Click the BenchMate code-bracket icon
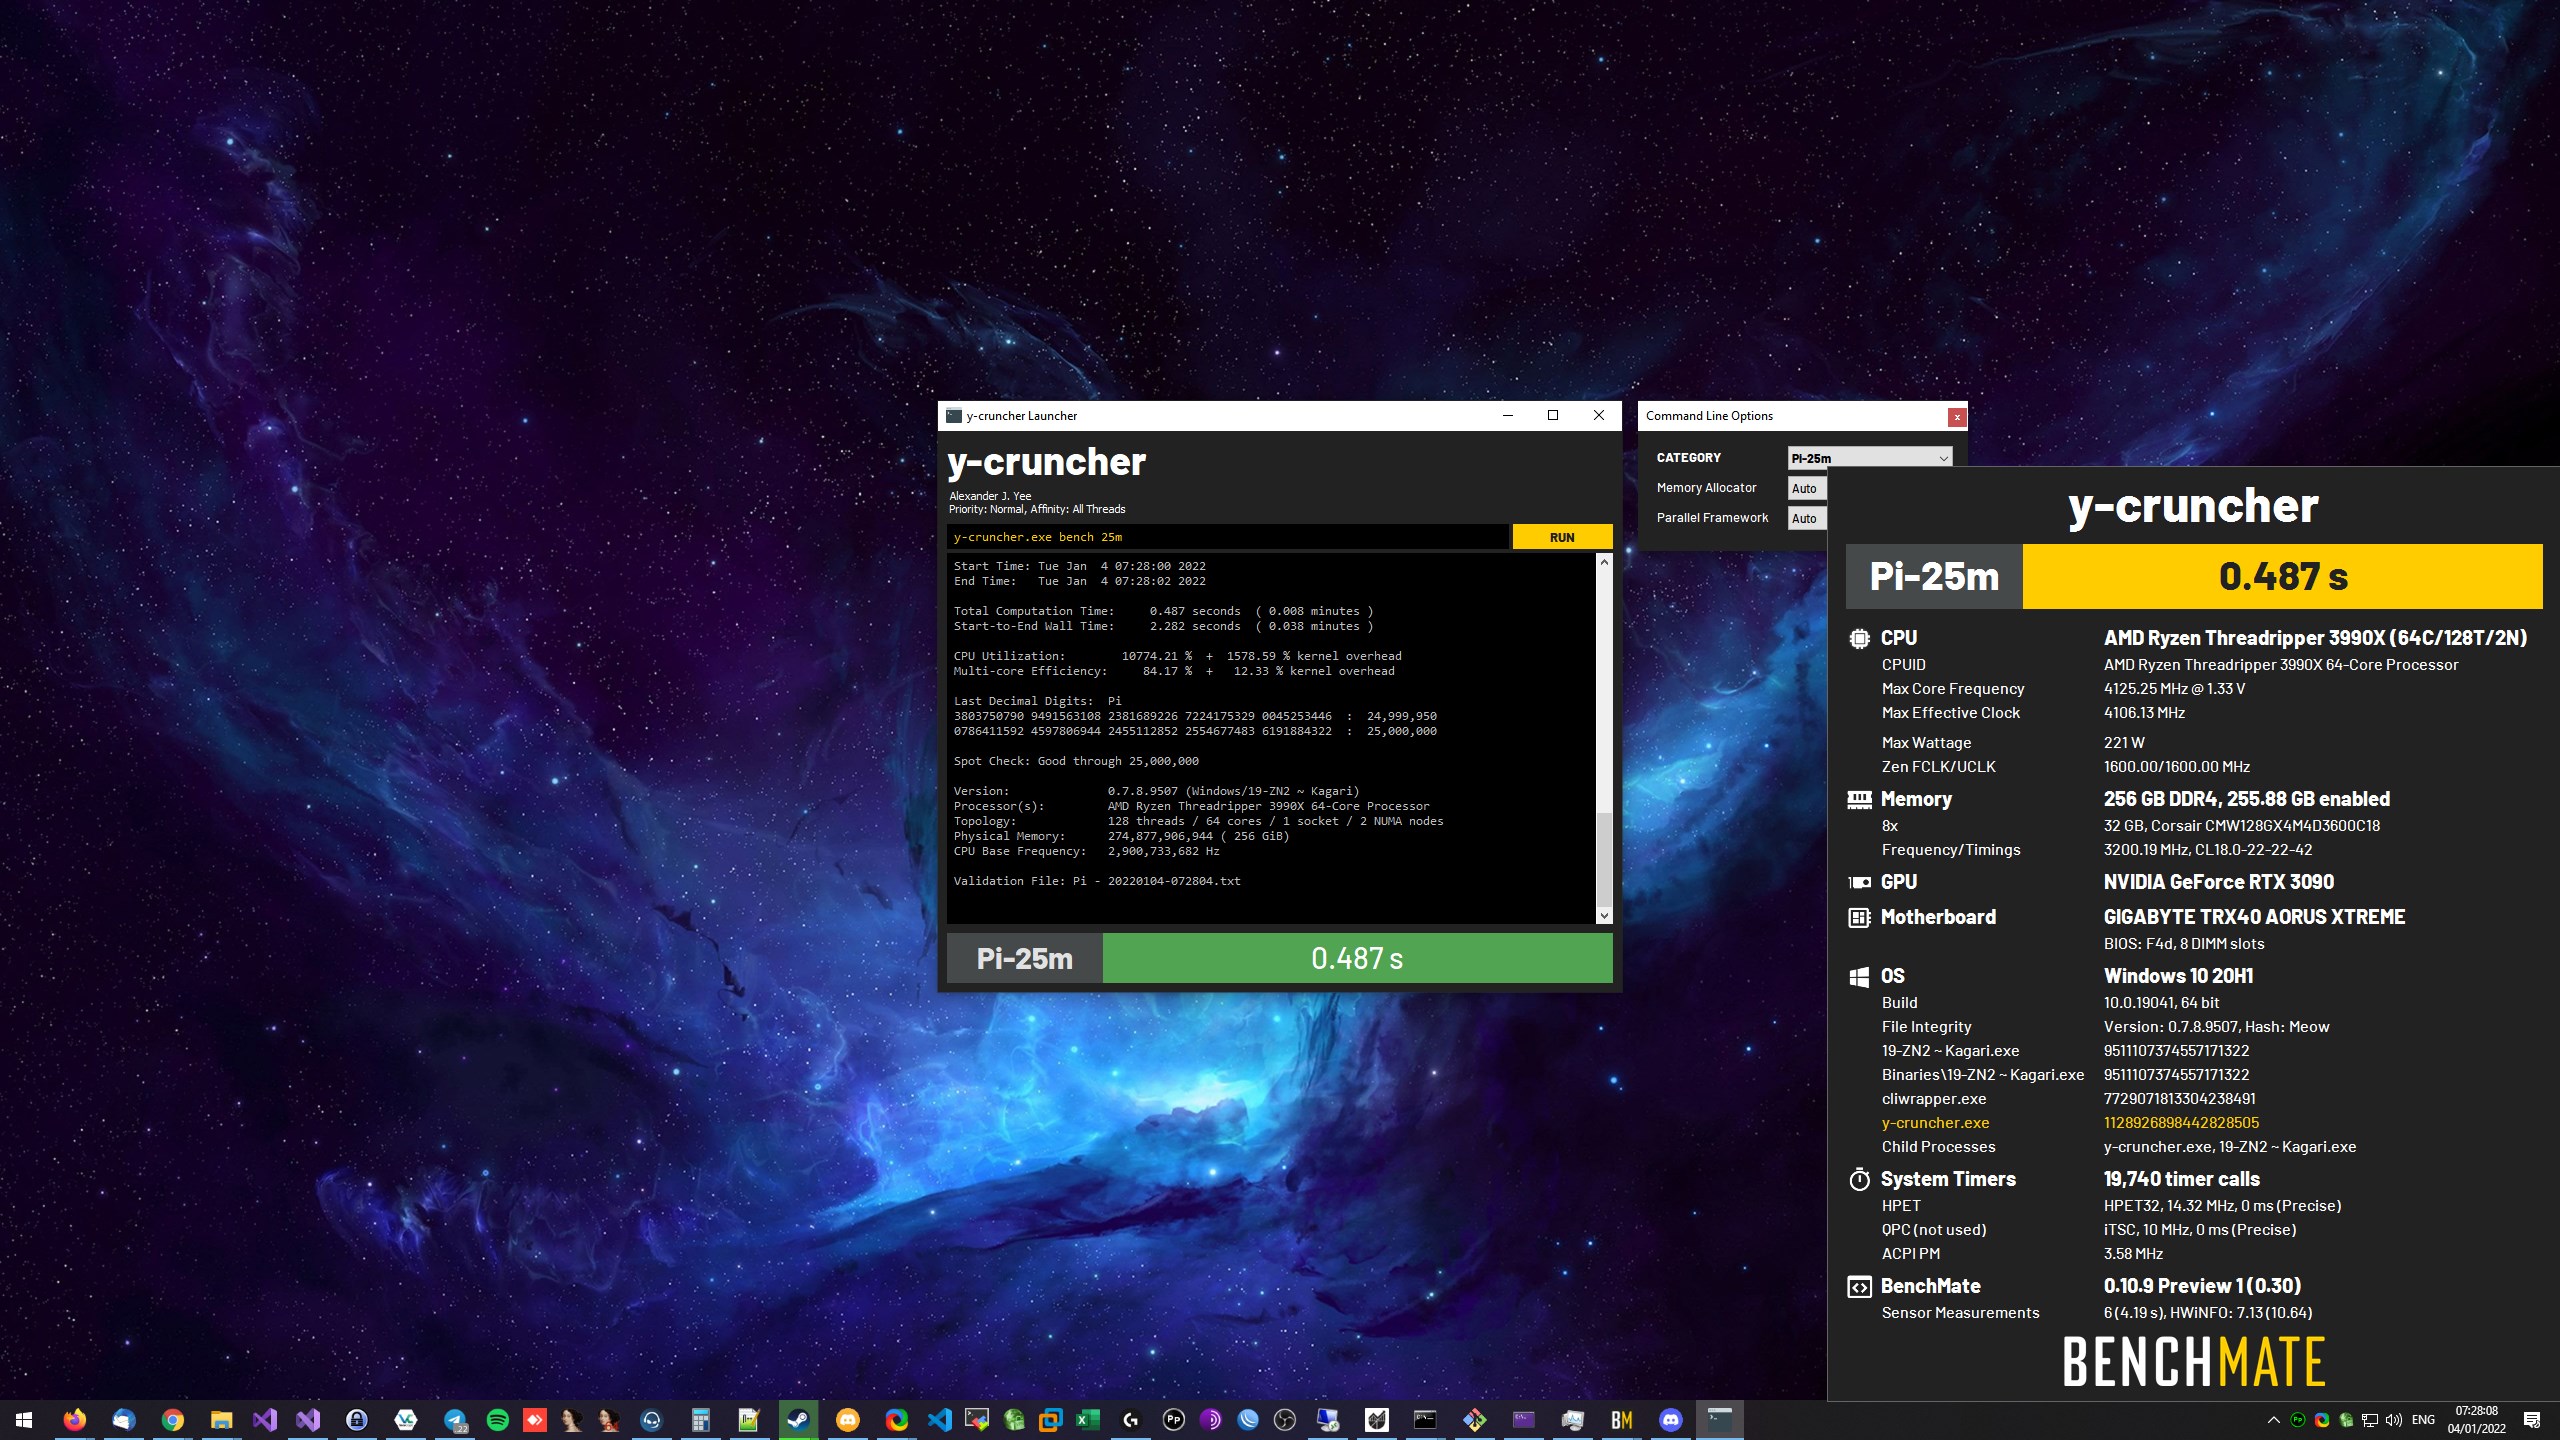The width and height of the screenshot is (2560, 1440). [x=1859, y=1287]
